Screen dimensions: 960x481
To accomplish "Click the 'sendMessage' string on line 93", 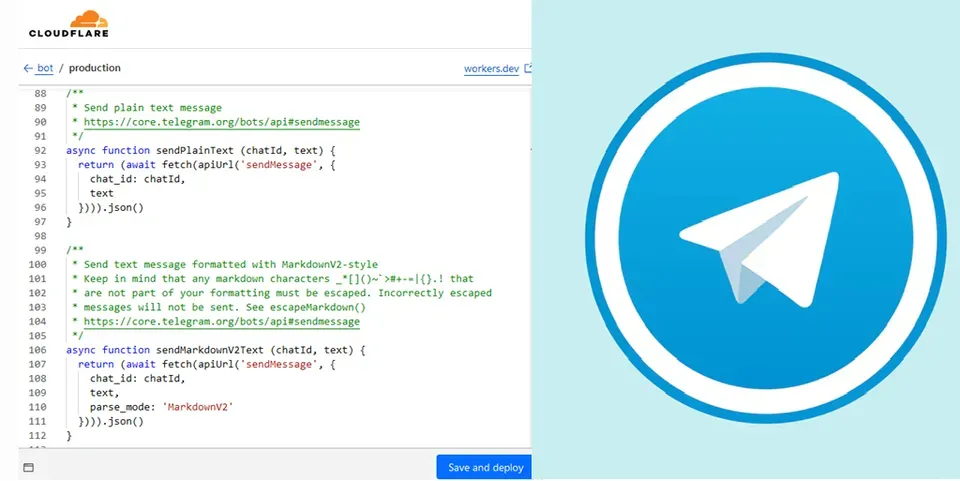I will (279, 165).
